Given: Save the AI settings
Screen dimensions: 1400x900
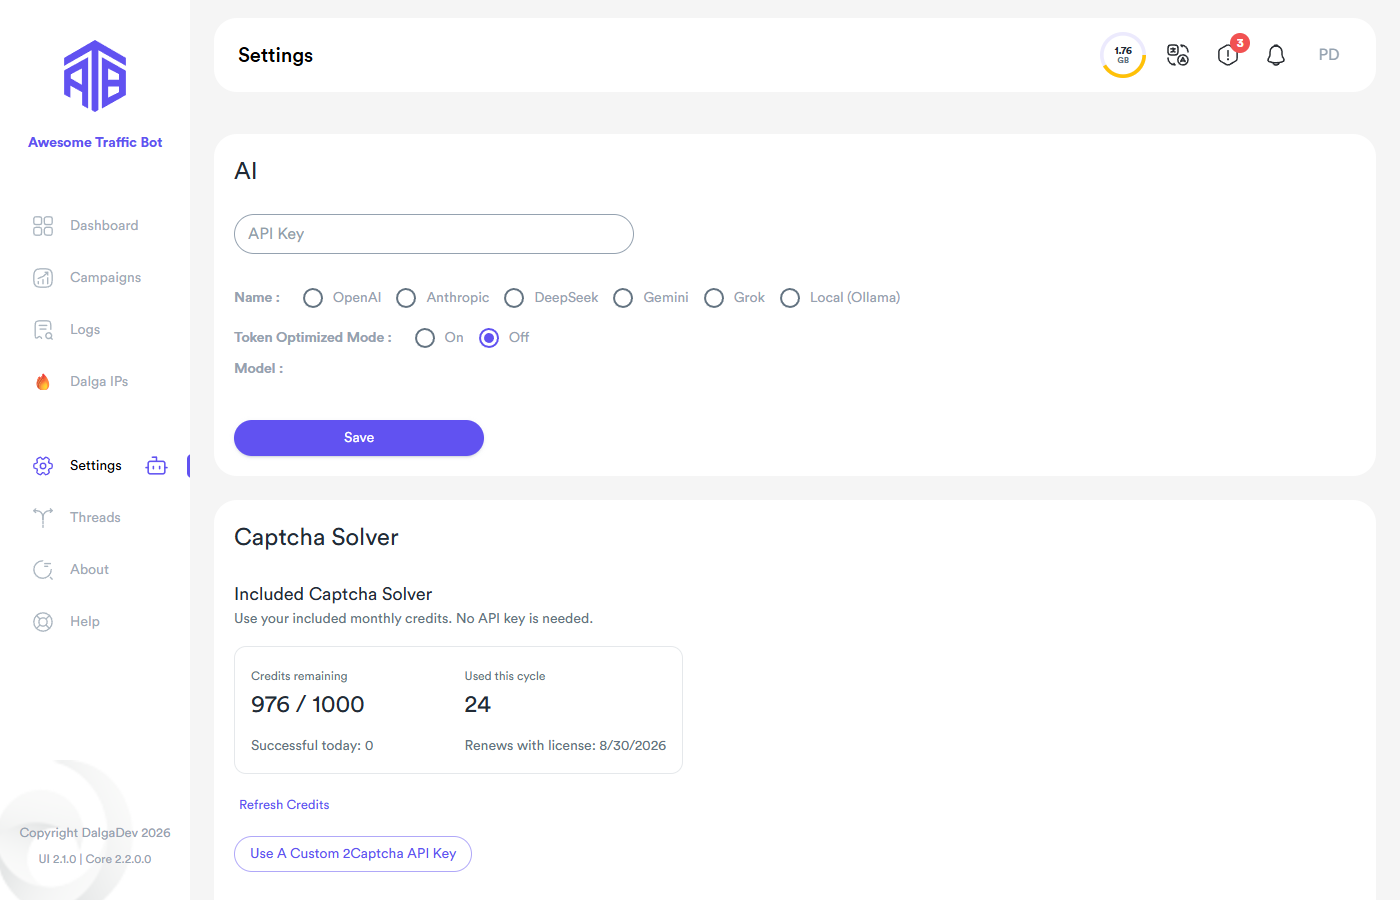Looking at the screenshot, I should click(359, 438).
